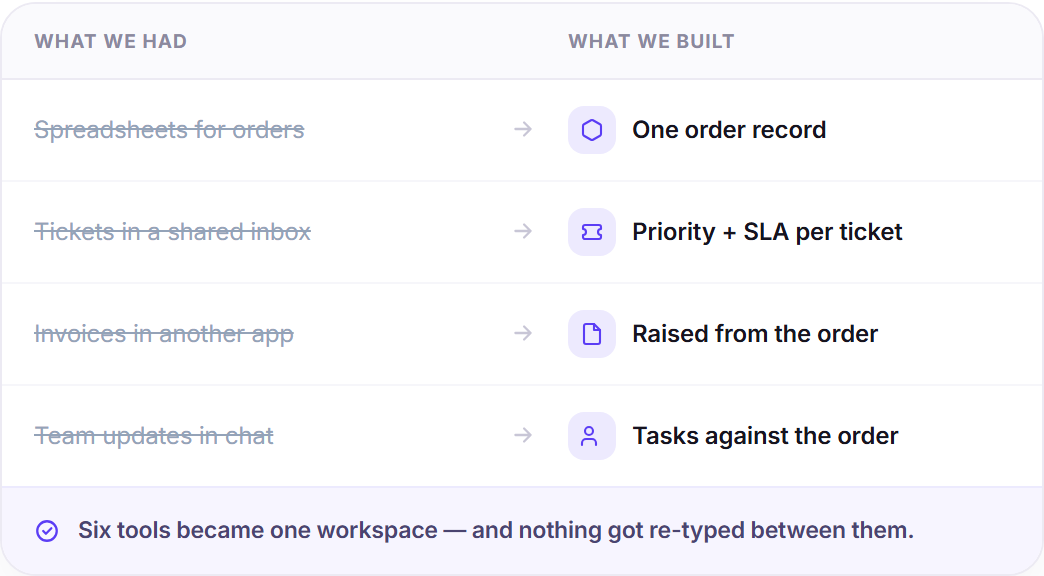This screenshot has height=576, width=1044.
Task: Click the arrow after Team updates in chat
Action: (523, 435)
